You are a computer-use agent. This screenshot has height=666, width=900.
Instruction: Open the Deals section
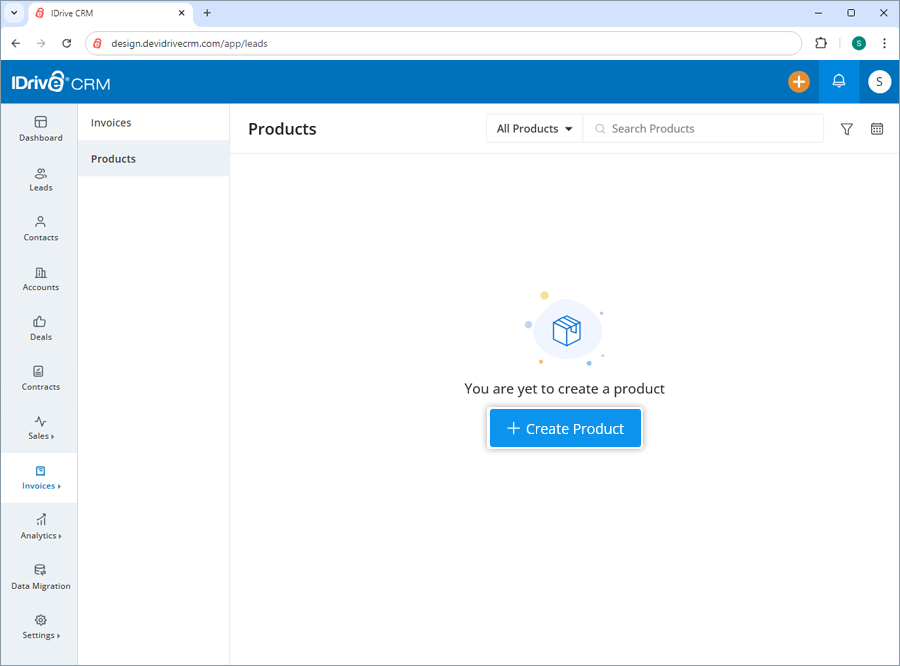(x=40, y=328)
